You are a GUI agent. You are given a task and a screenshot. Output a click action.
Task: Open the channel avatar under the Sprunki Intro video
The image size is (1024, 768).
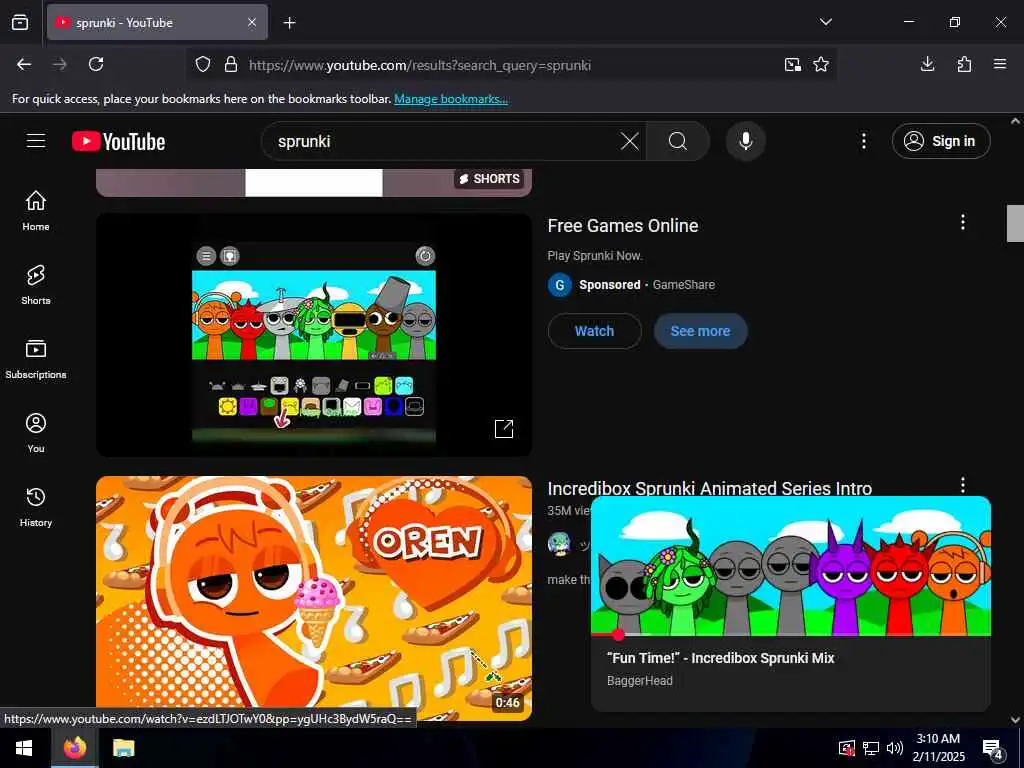click(559, 543)
